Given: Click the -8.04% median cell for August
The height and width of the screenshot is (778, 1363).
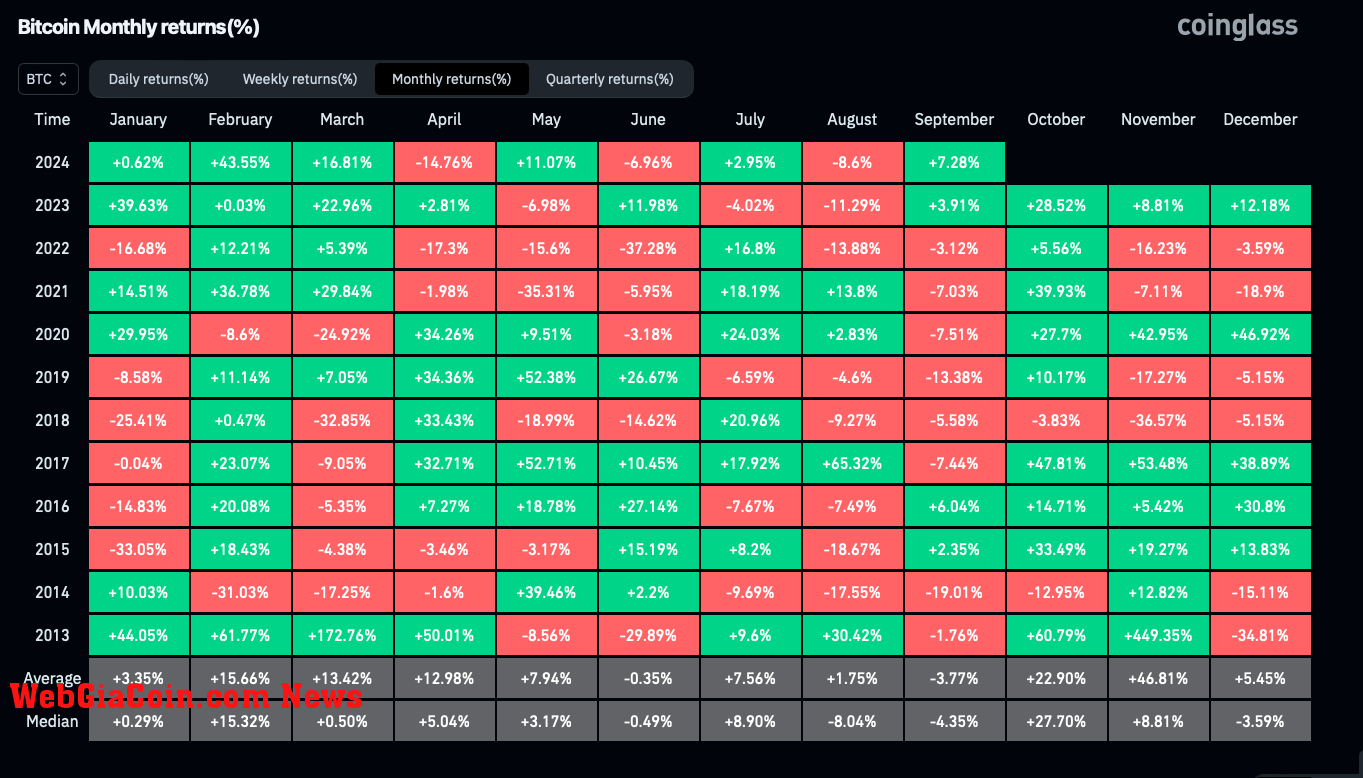Looking at the screenshot, I should pos(852,721).
